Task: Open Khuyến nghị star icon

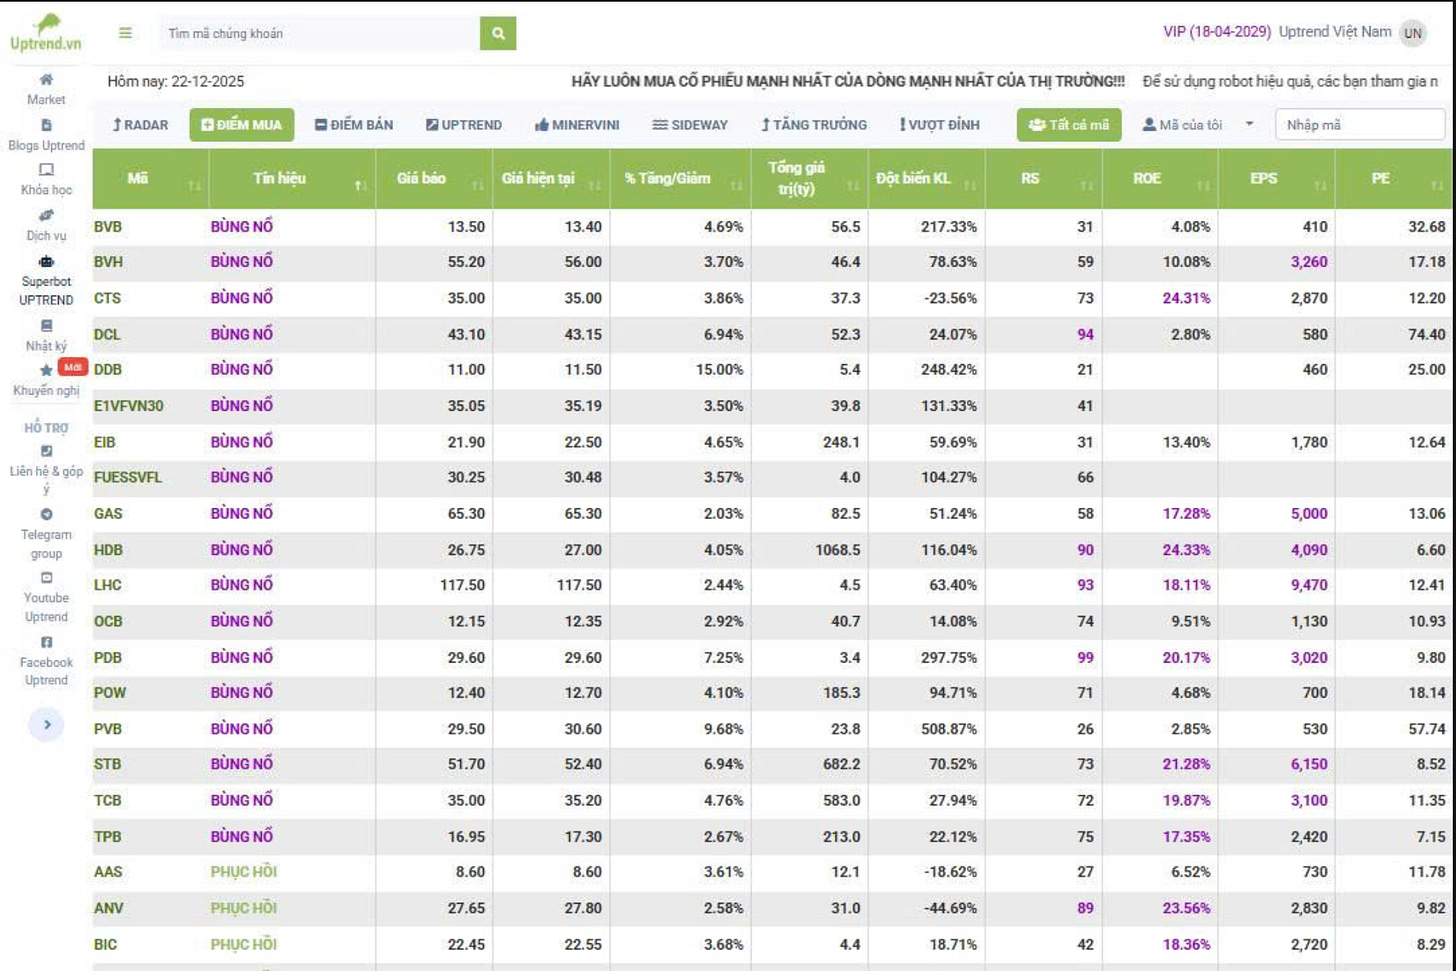Action: pyautogui.click(x=46, y=370)
